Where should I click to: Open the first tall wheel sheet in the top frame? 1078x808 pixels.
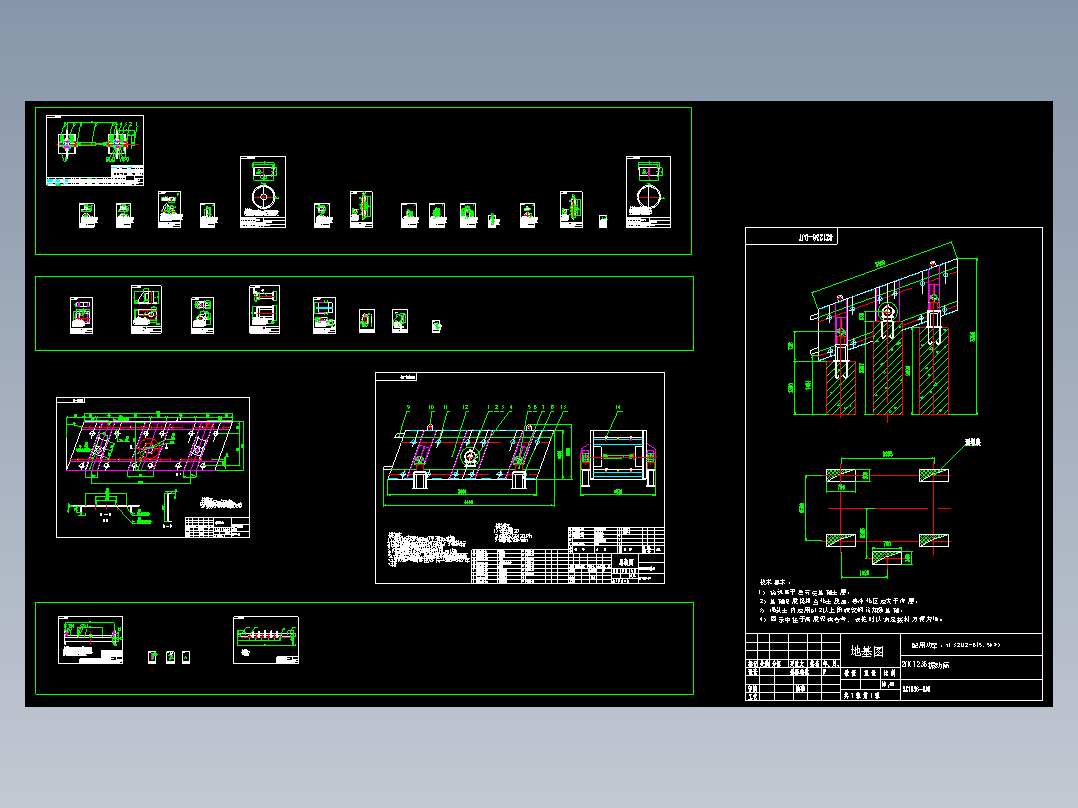(x=263, y=192)
